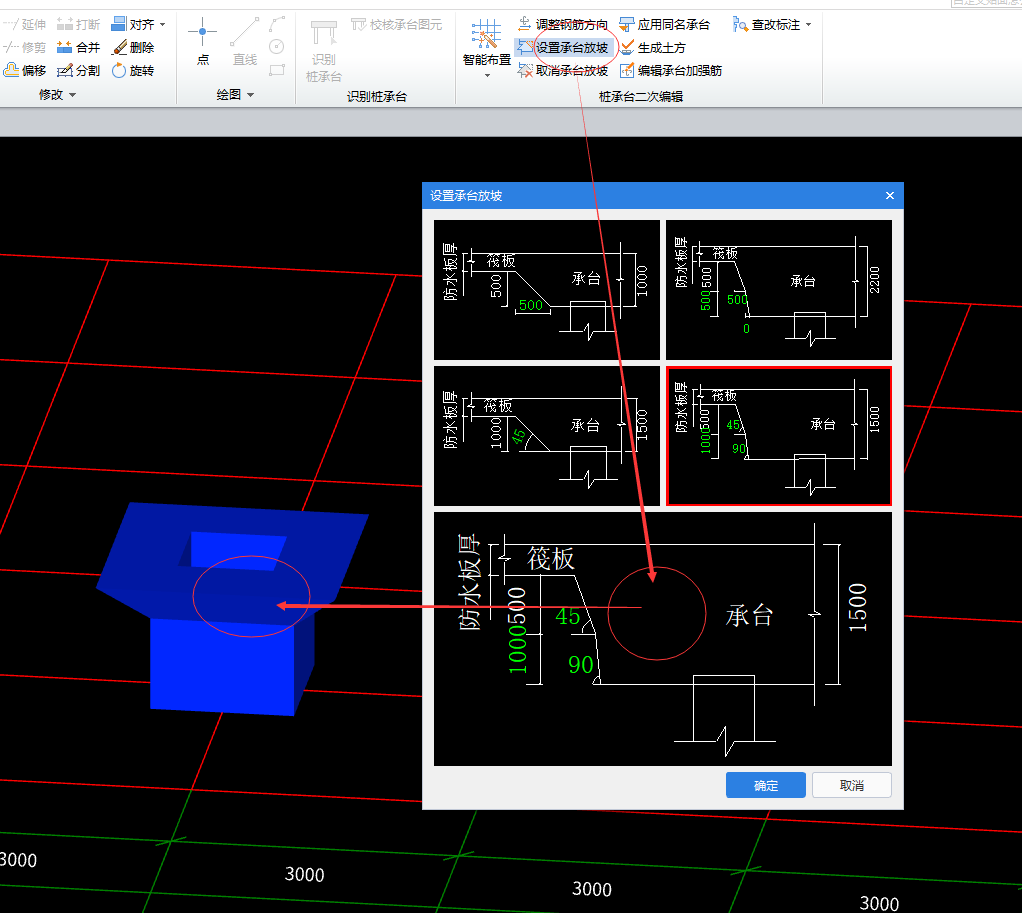The height and width of the screenshot is (913, 1022).
Task: Click the 删除 (delete) tool
Action: 133,48
